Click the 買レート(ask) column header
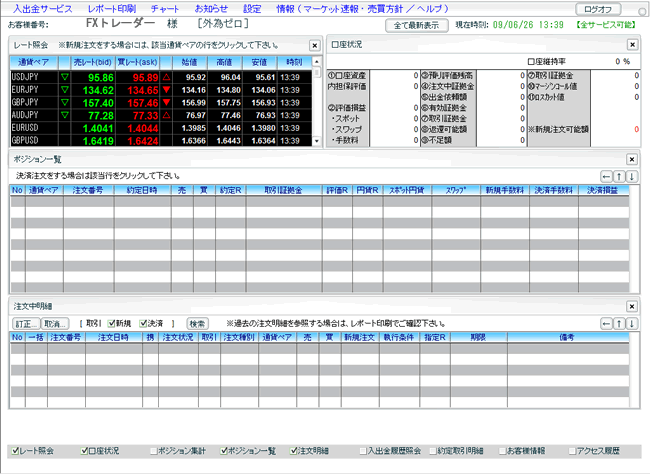The image size is (650, 474). [x=137, y=62]
